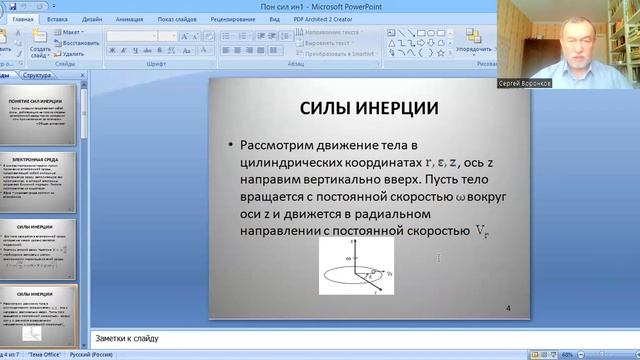
Task: Select the isosceles triangle shape
Action: (391, 43)
